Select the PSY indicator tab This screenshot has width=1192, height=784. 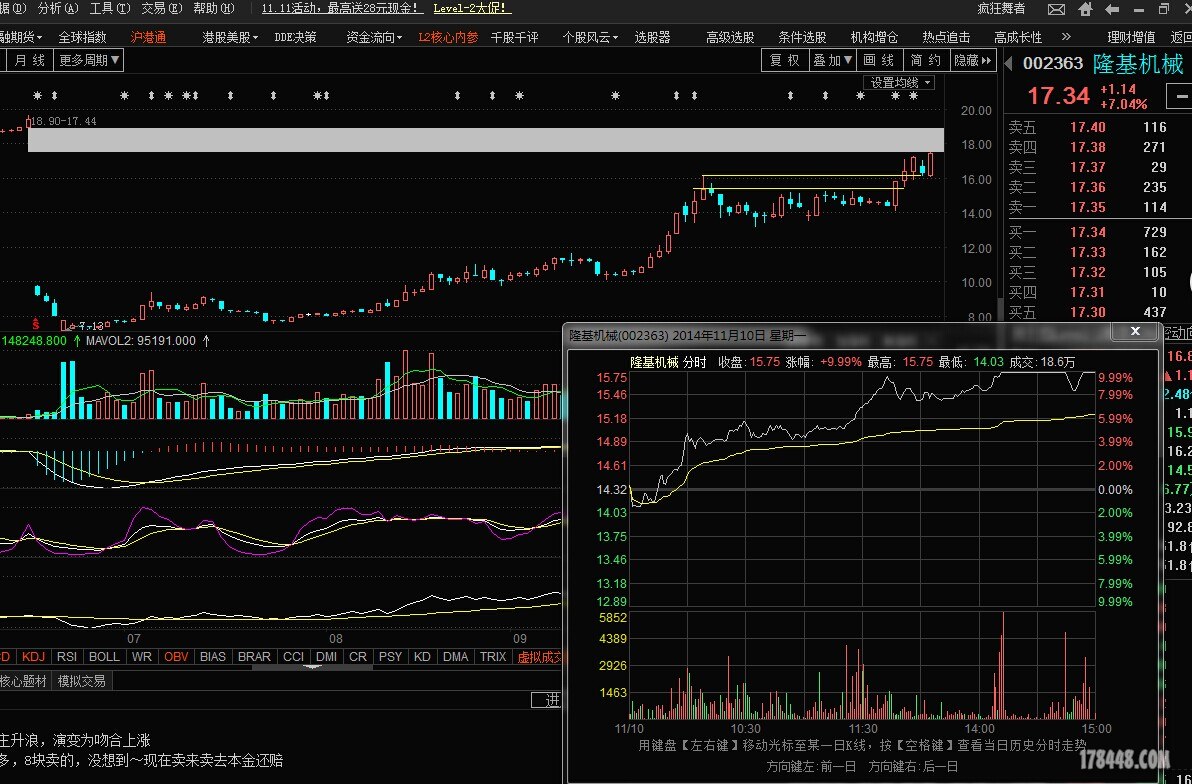pyautogui.click(x=390, y=656)
